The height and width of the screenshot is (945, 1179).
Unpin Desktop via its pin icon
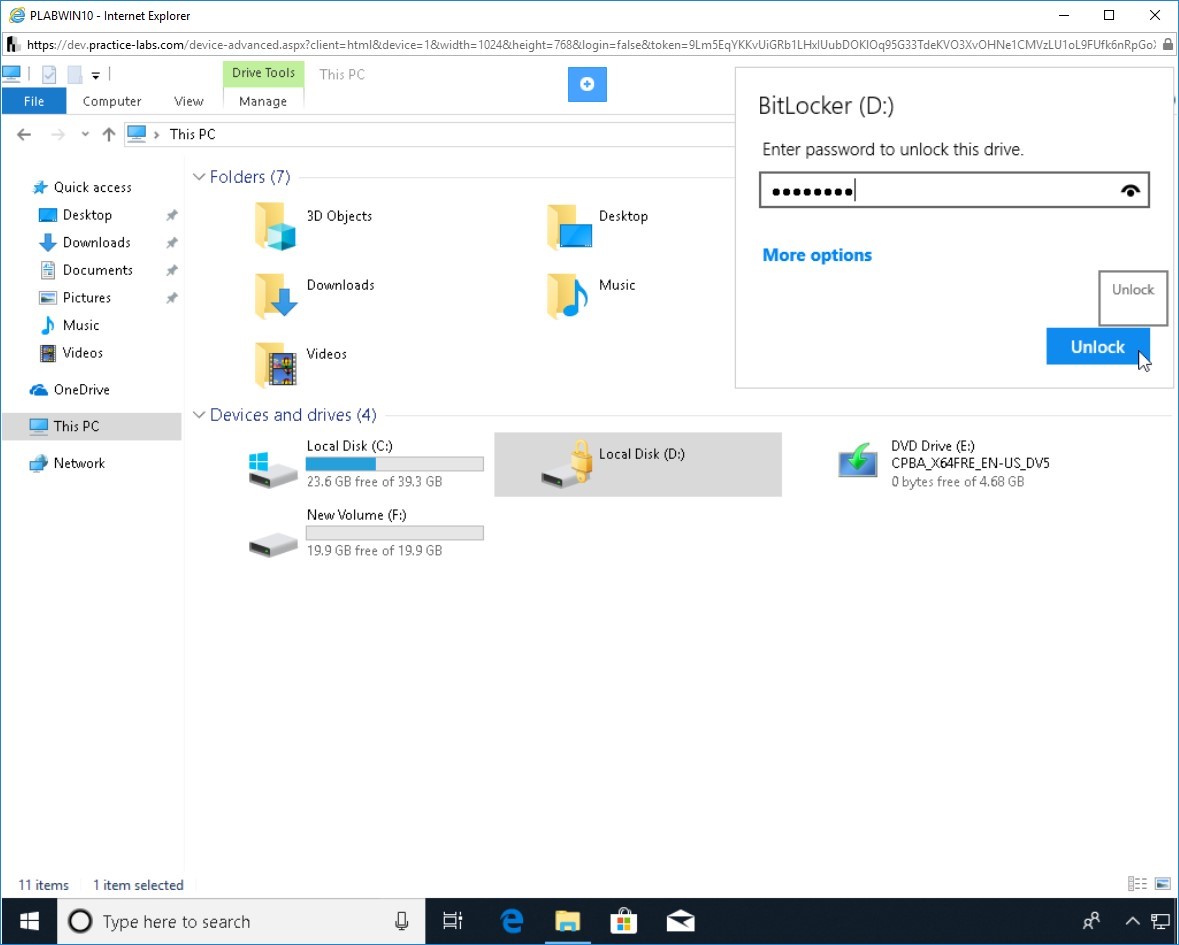[171, 215]
